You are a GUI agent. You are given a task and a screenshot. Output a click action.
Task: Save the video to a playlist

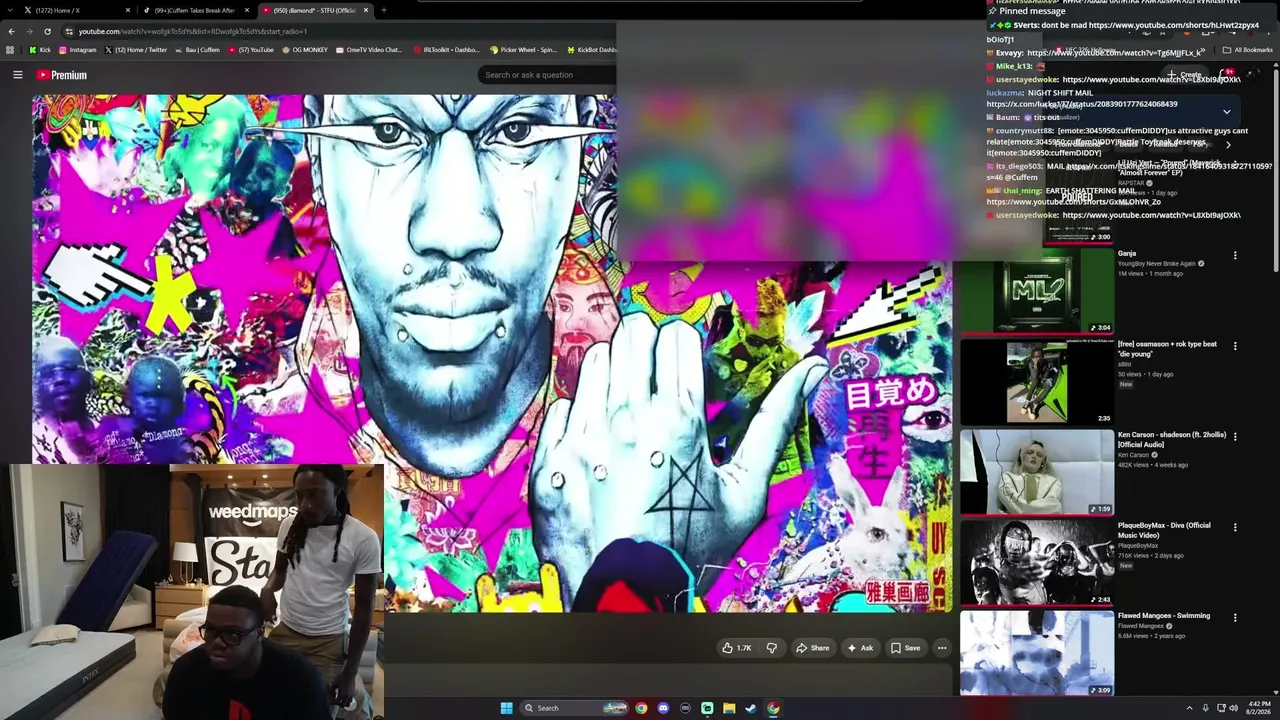pos(905,648)
